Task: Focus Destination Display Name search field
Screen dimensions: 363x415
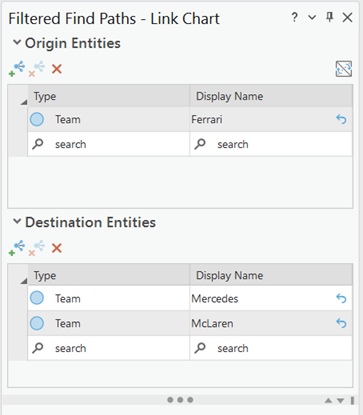Action: pyautogui.click(x=271, y=348)
